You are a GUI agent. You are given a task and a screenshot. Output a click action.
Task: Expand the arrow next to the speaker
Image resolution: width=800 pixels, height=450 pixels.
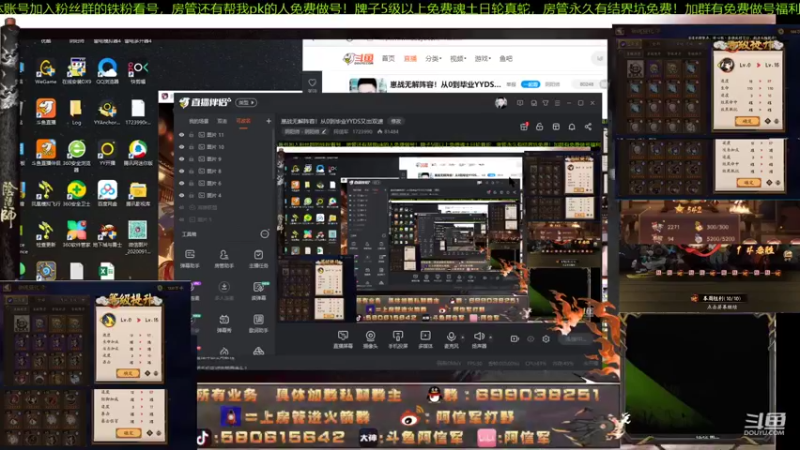tap(490, 337)
